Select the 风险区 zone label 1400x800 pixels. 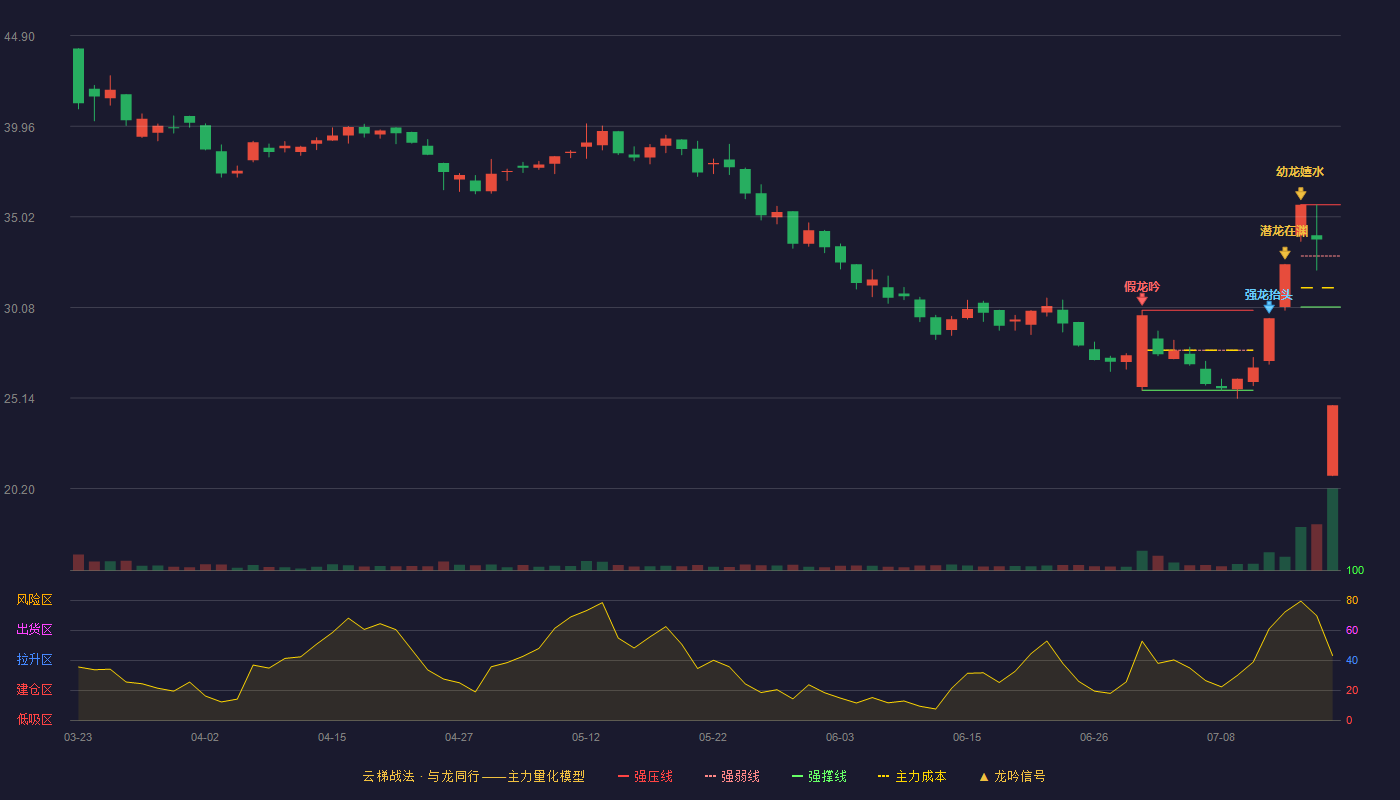pyautogui.click(x=34, y=600)
